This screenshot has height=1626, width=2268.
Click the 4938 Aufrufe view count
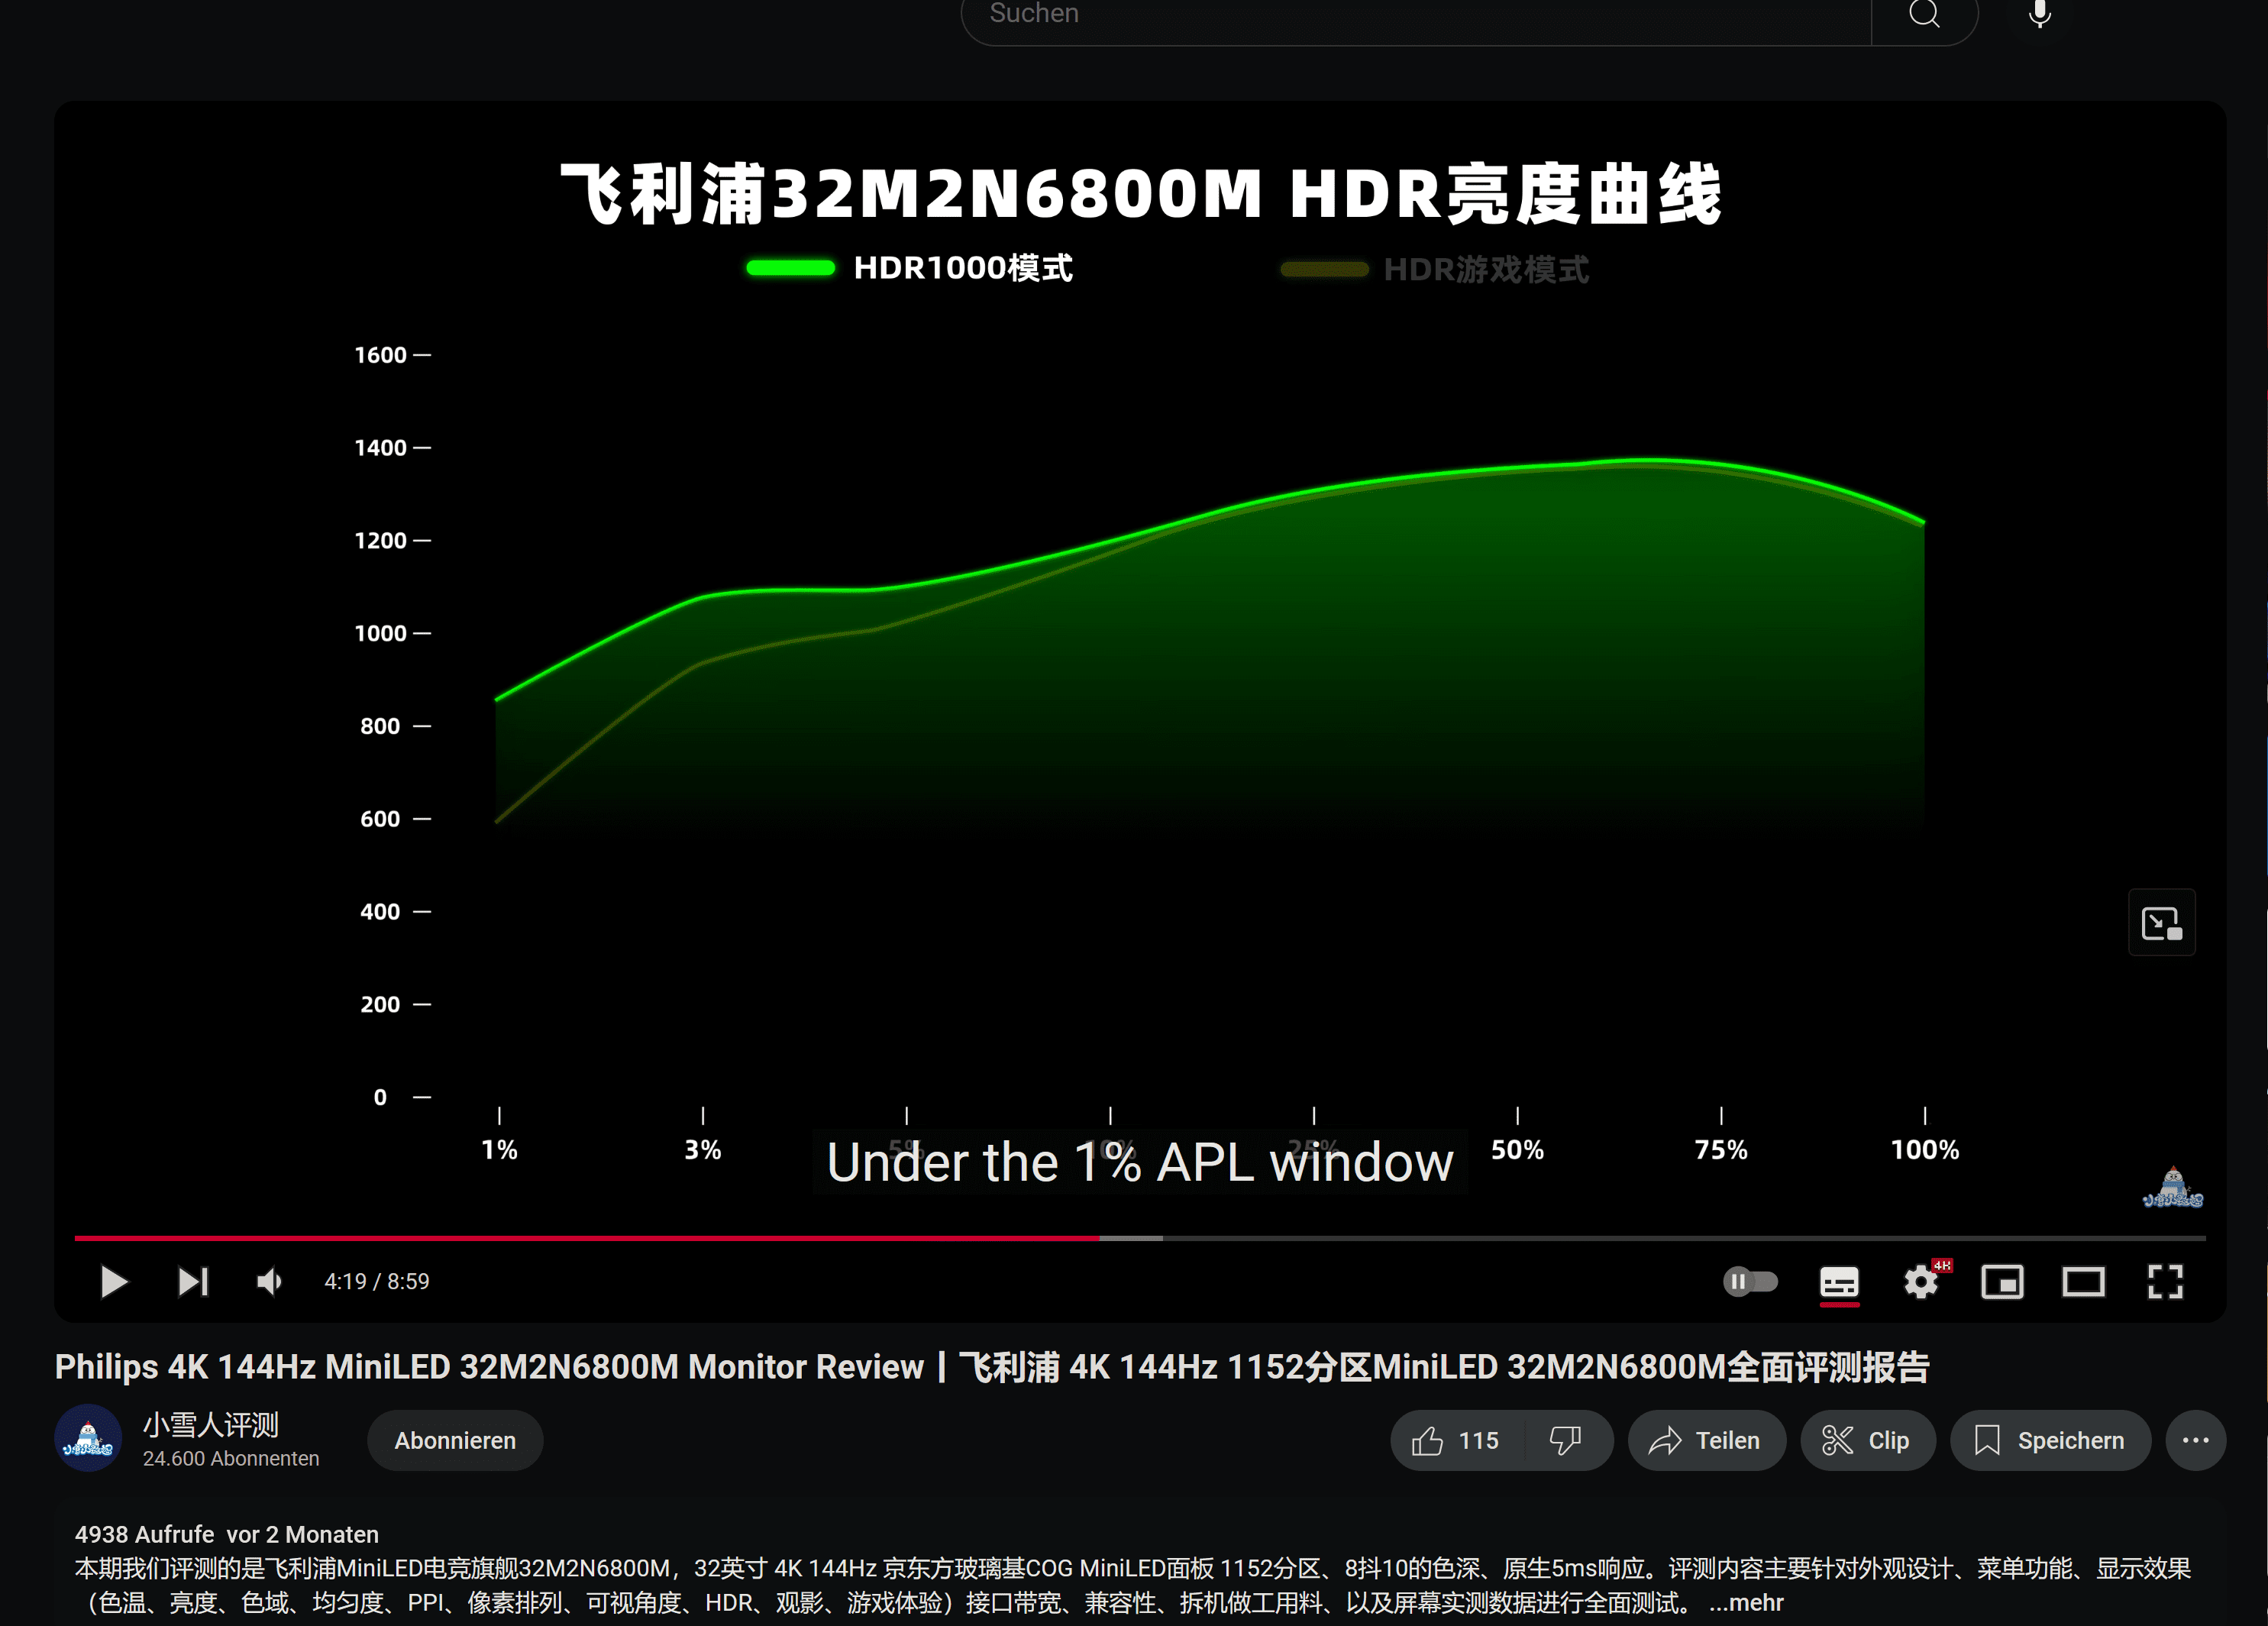point(144,1534)
